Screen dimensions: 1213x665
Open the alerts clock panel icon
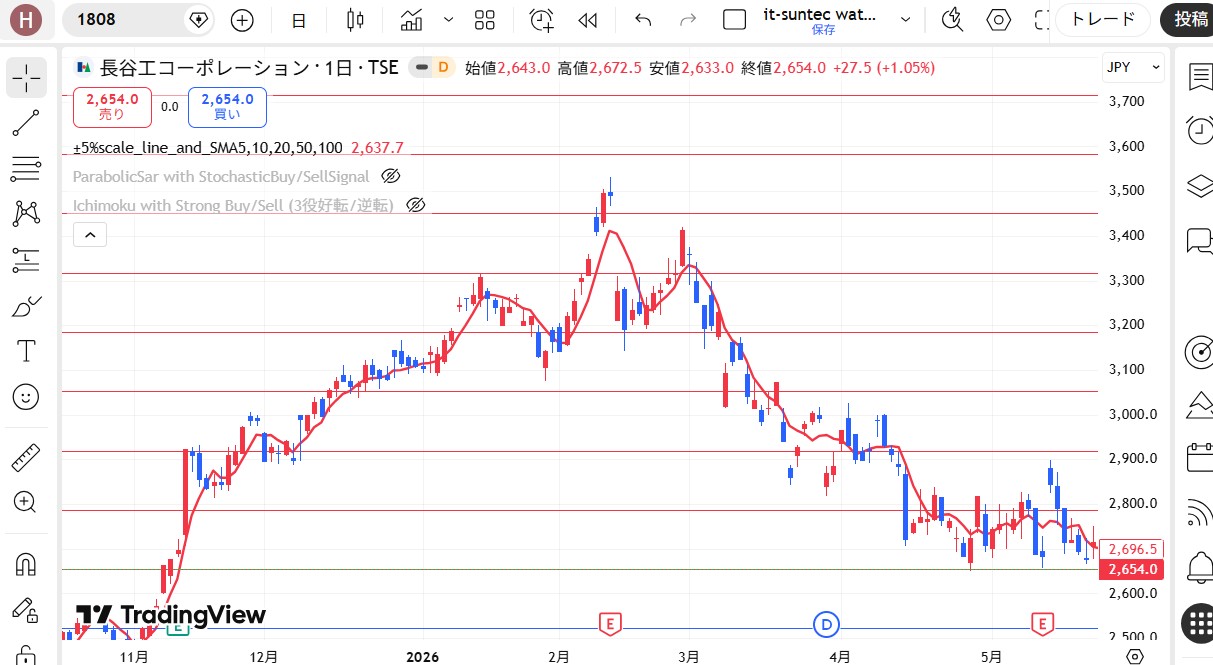coord(1198,130)
